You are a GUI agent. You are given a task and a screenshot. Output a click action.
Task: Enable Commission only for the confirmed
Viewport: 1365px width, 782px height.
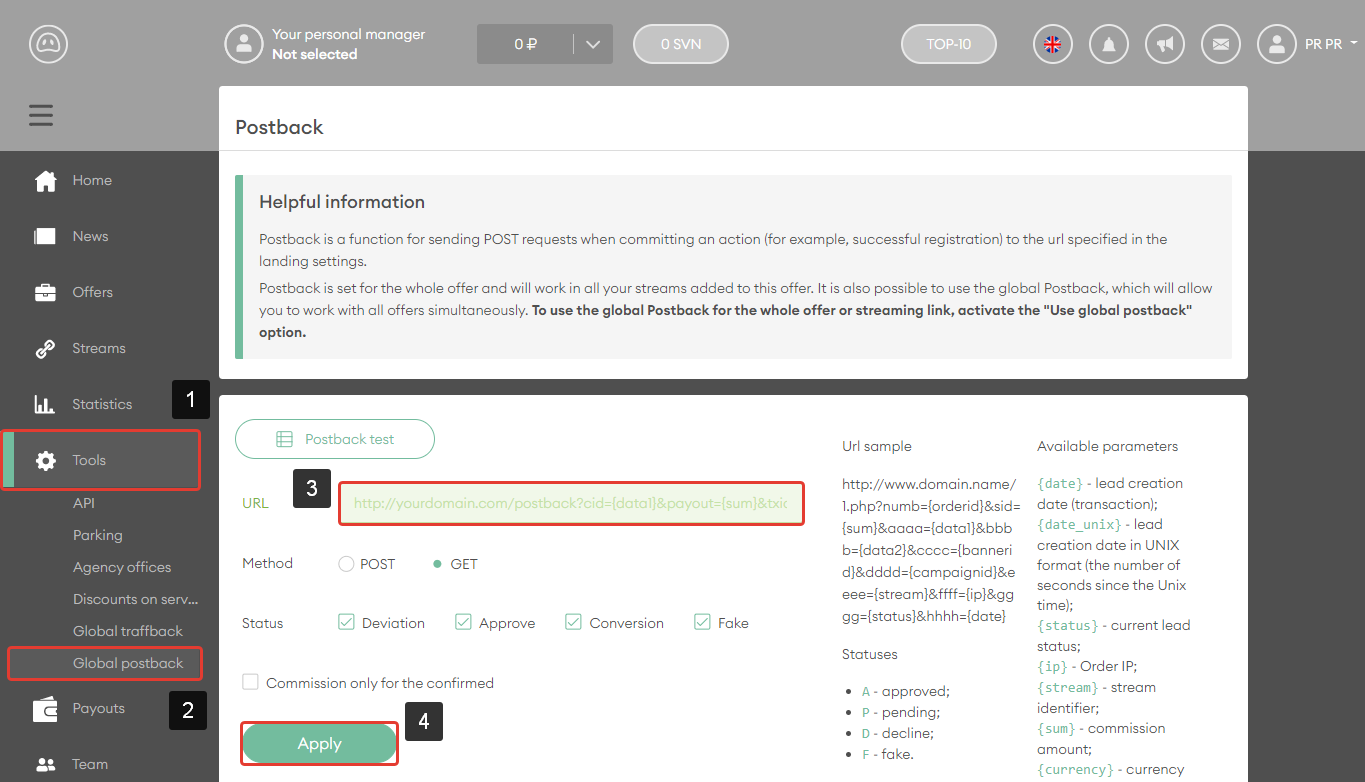click(x=250, y=682)
